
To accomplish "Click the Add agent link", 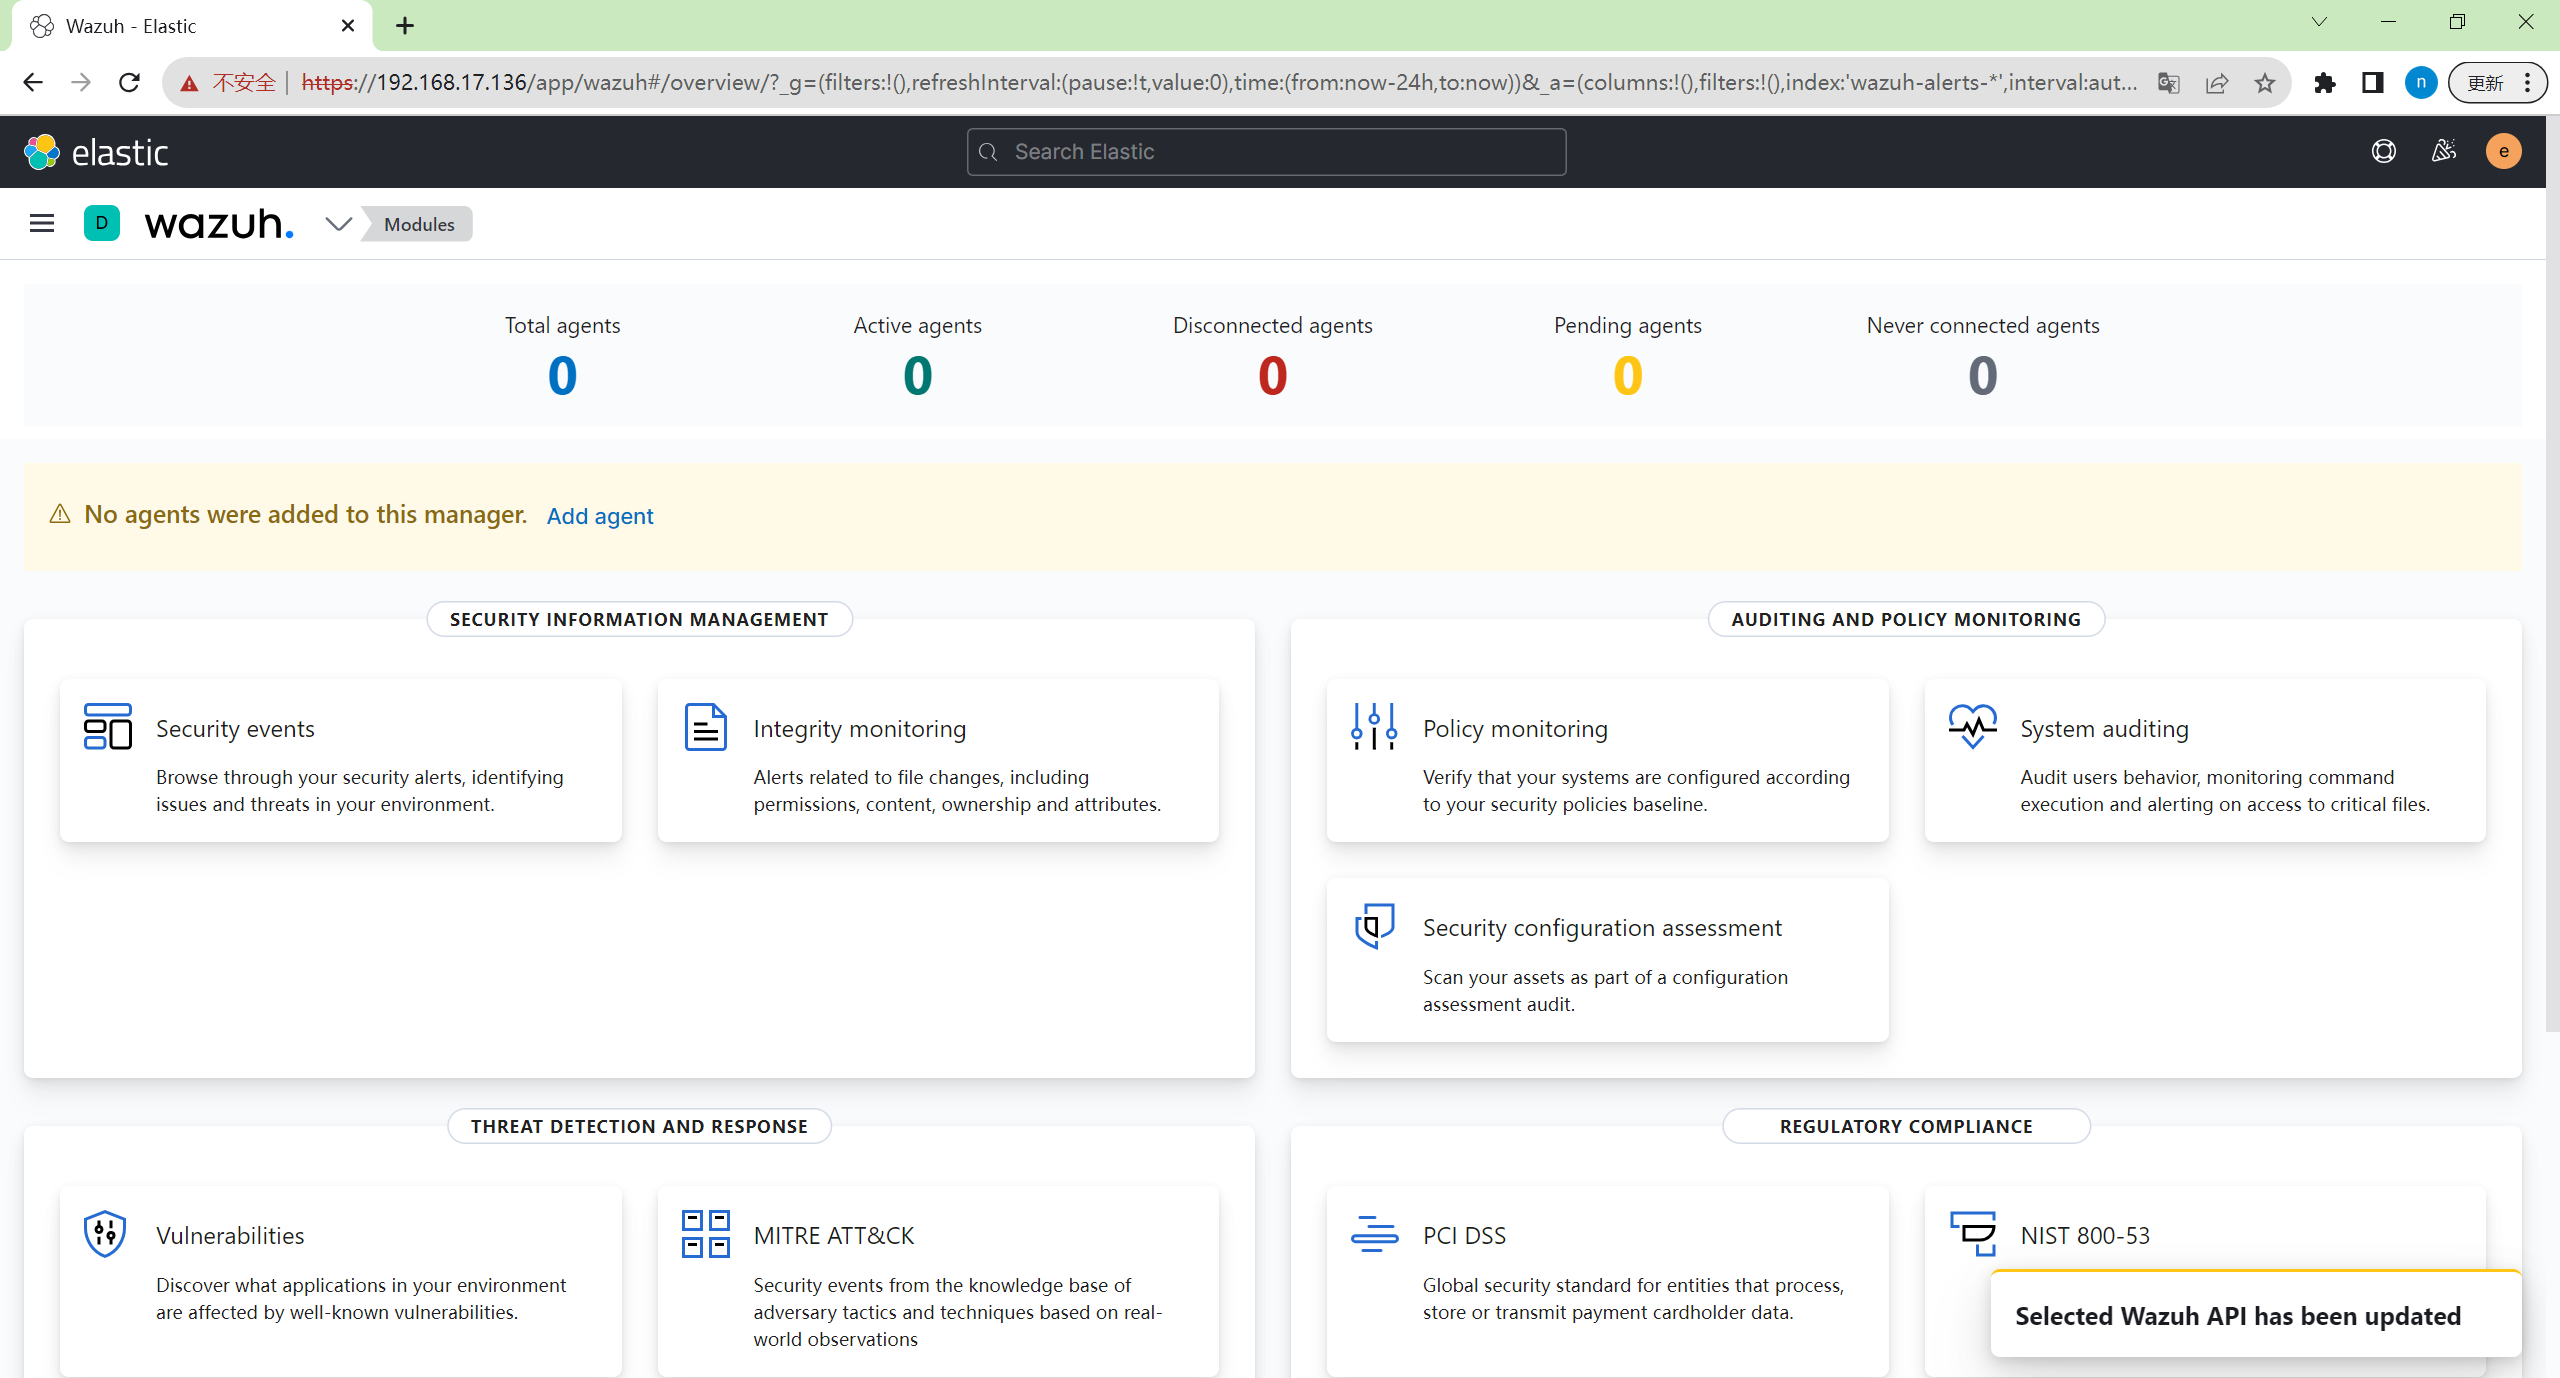I will tap(600, 516).
